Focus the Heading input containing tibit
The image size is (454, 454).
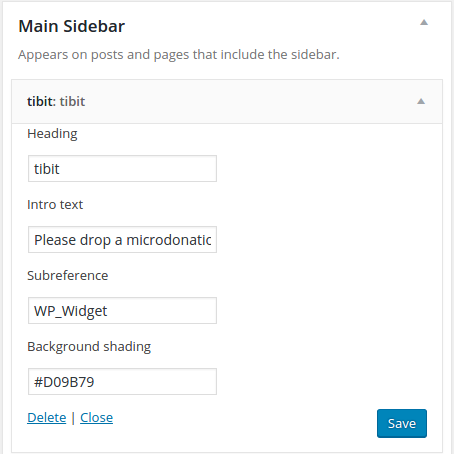pyautogui.click(x=122, y=169)
